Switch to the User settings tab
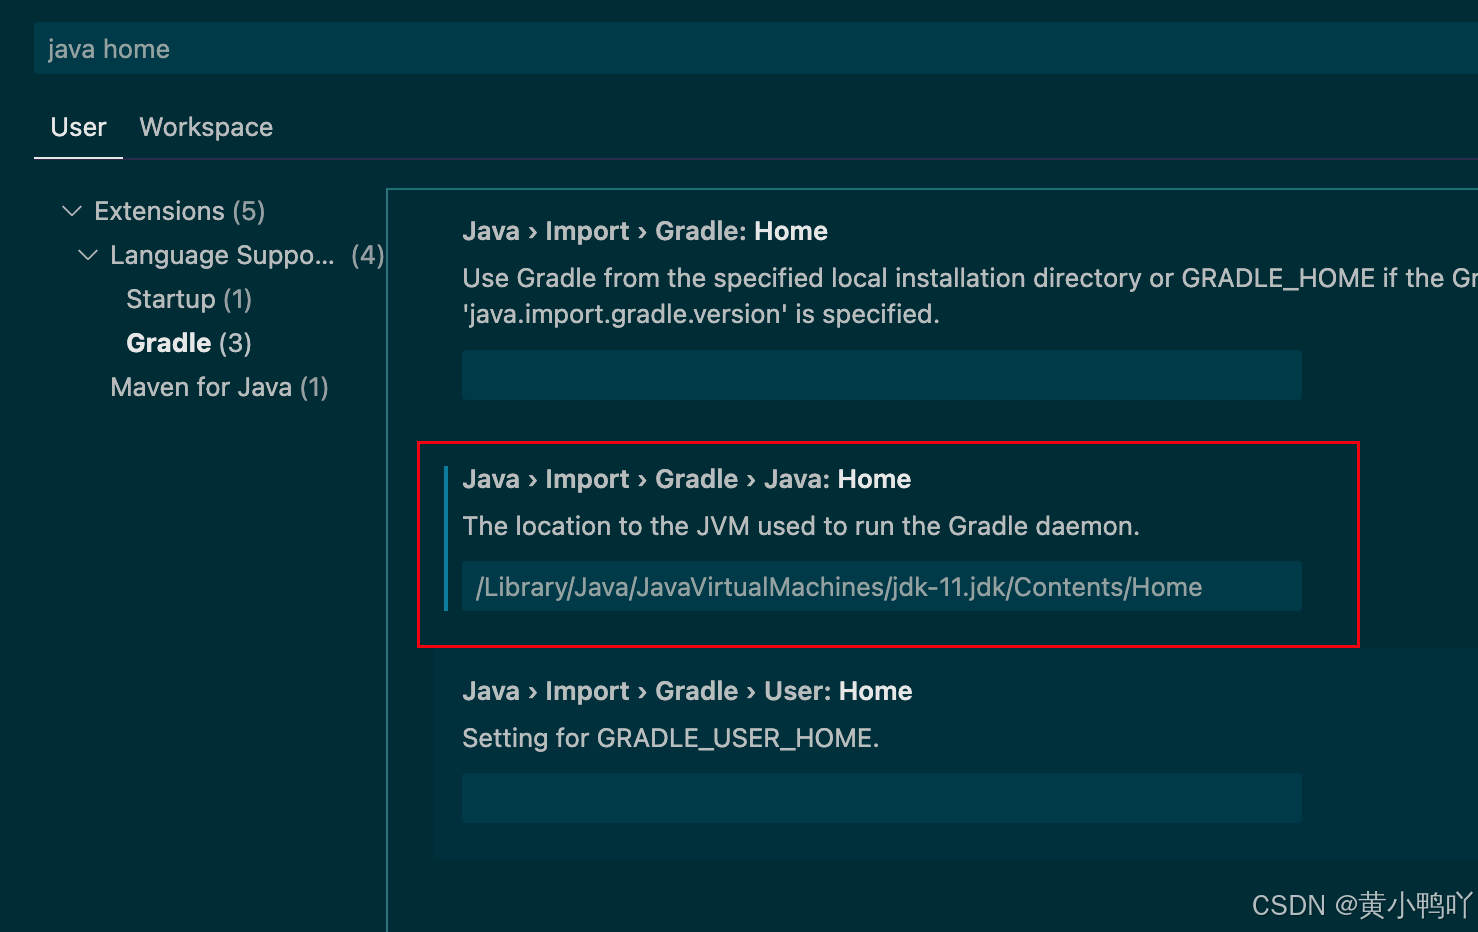The width and height of the screenshot is (1478, 932). click(x=78, y=127)
